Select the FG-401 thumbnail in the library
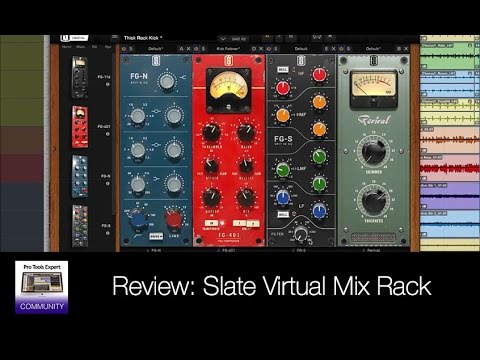480x360 pixels. click(x=80, y=127)
